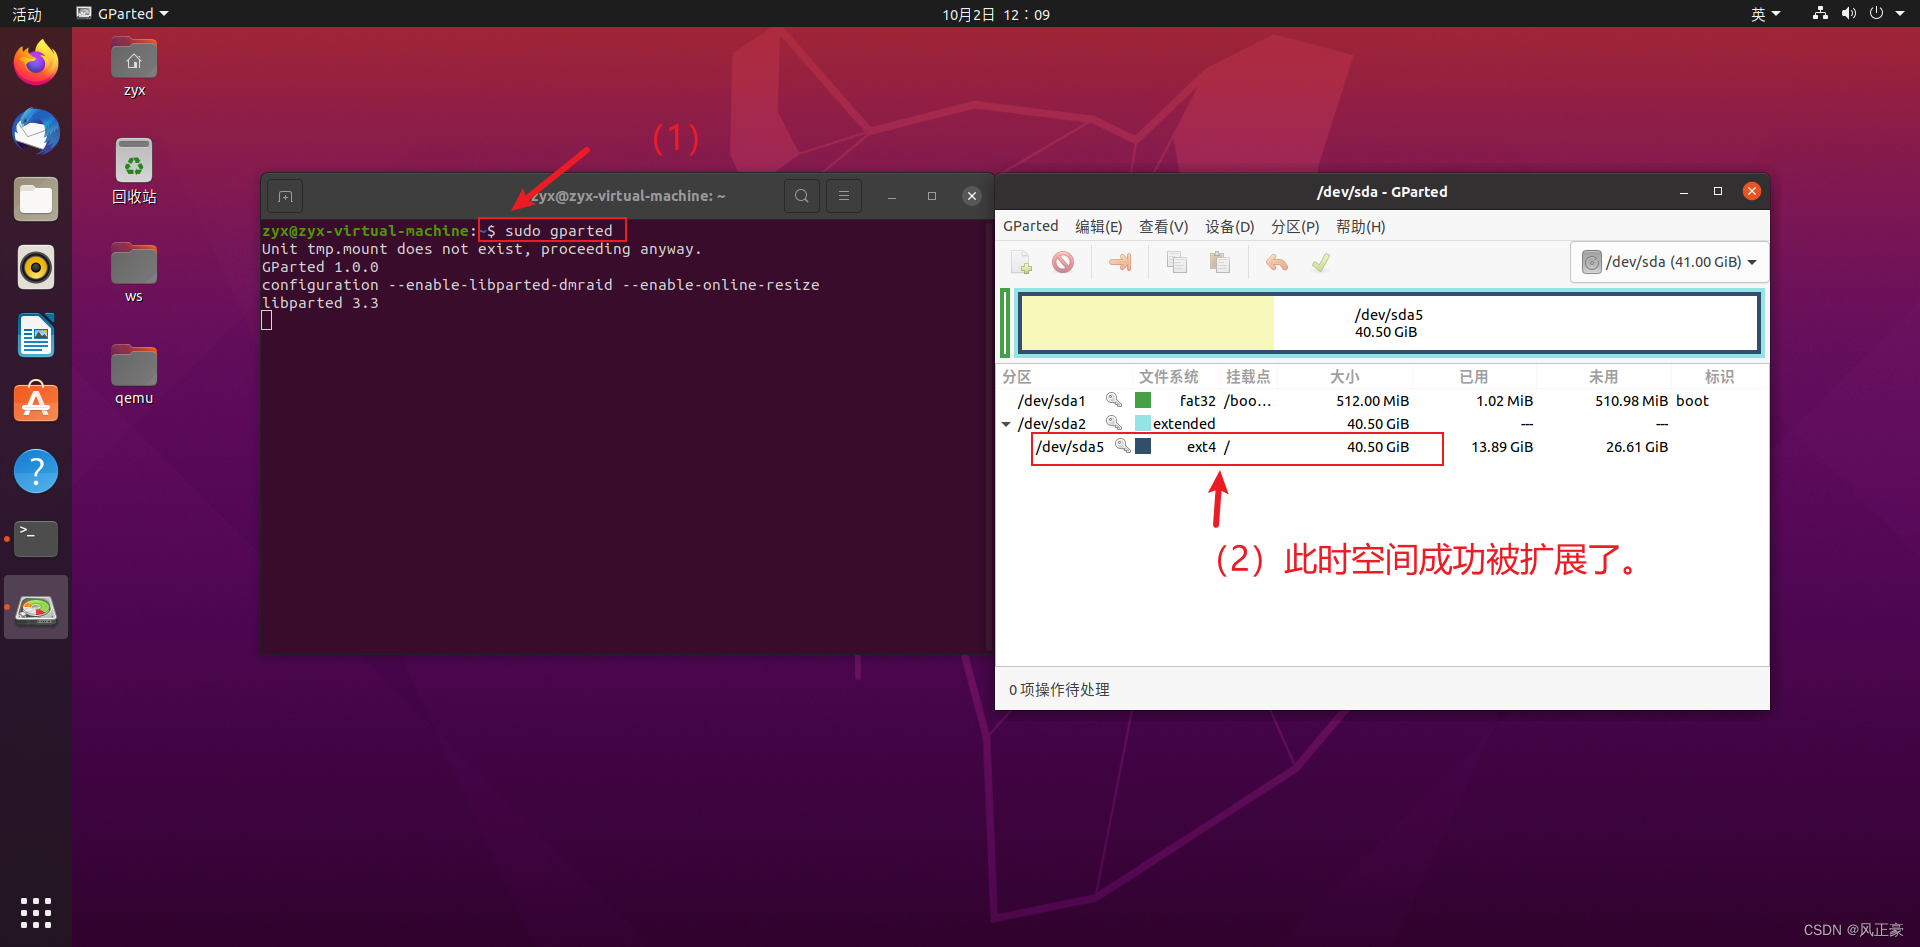Image resolution: width=1920 pixels, height=947 pixels.
Task: Click the 挂载点 column header
Action: point(1248,377)
